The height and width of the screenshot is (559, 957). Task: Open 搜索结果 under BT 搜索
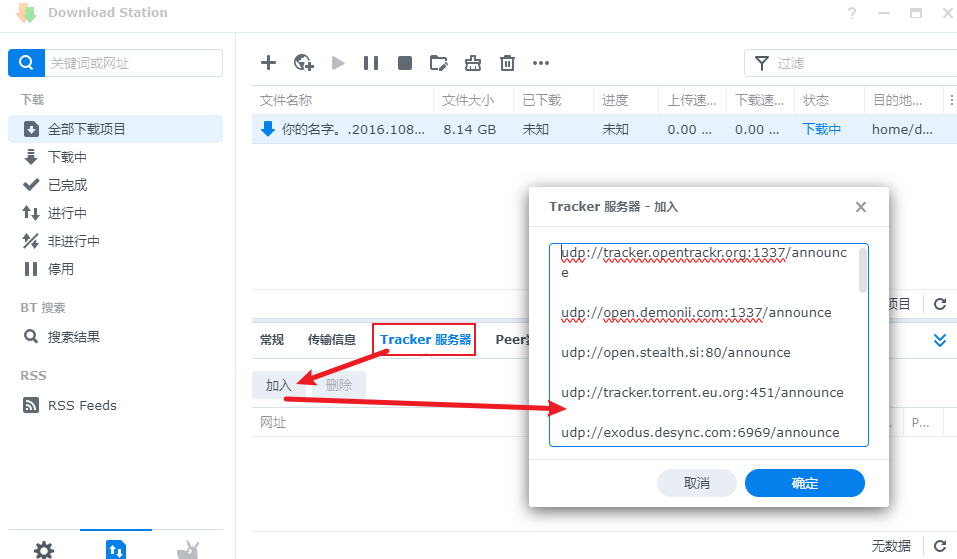[115, 337]
